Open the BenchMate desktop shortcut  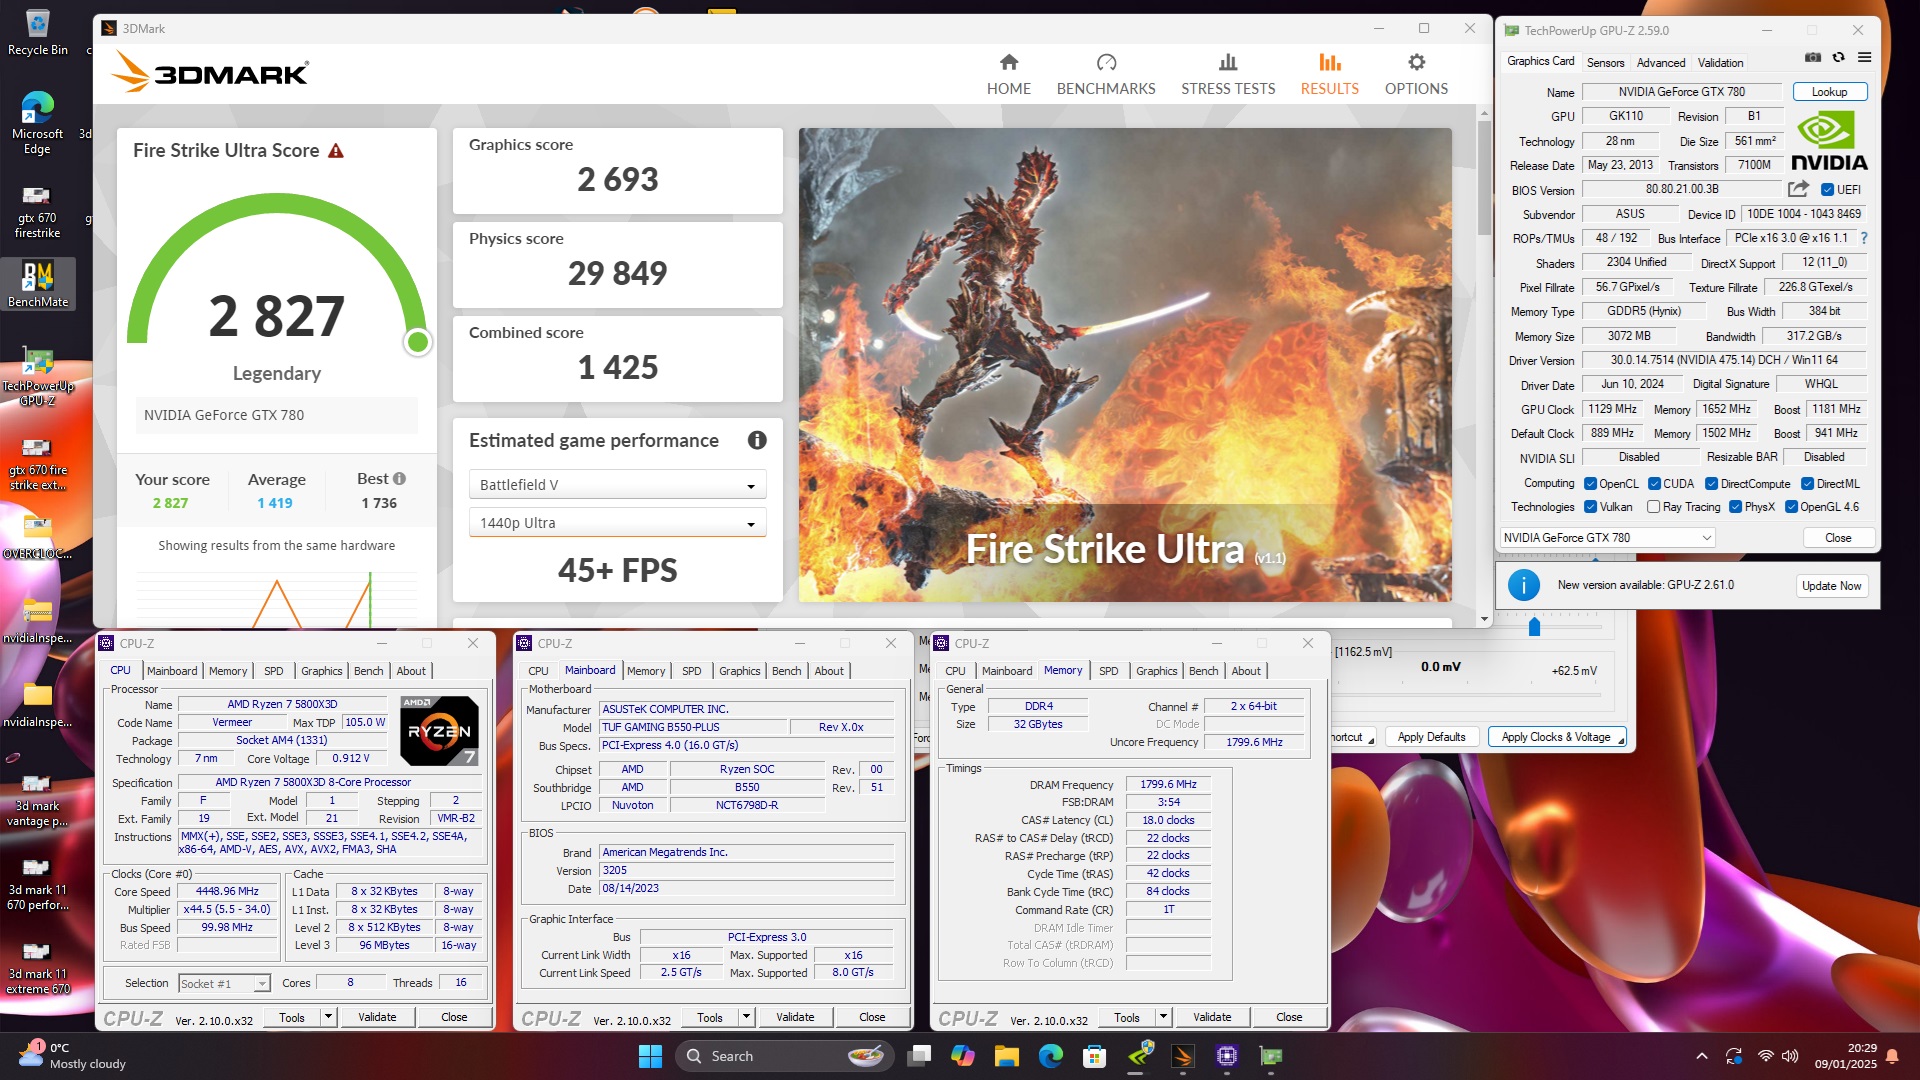38,284
